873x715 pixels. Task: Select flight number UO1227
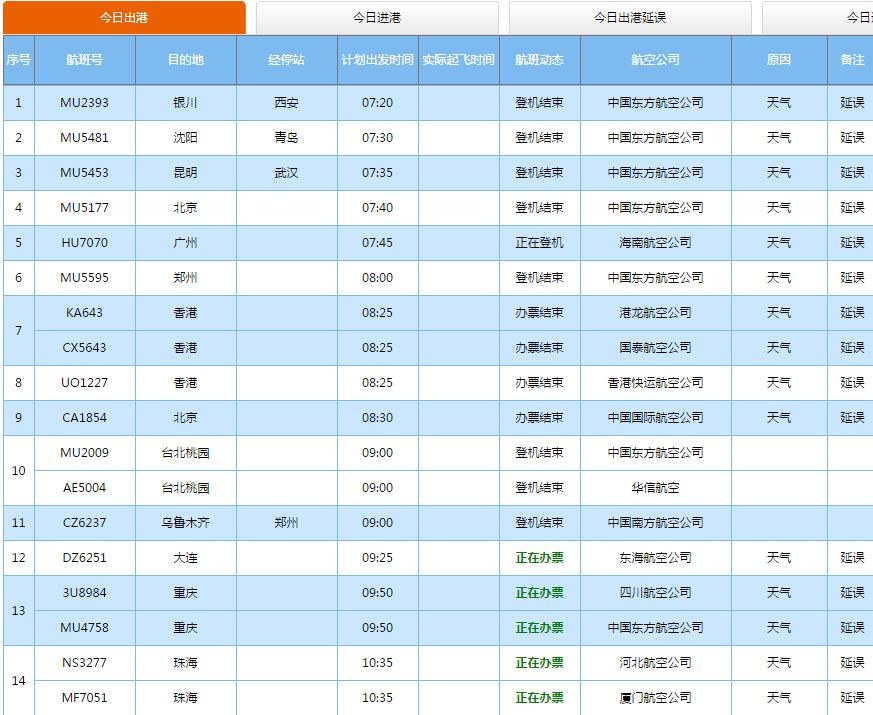85,383
